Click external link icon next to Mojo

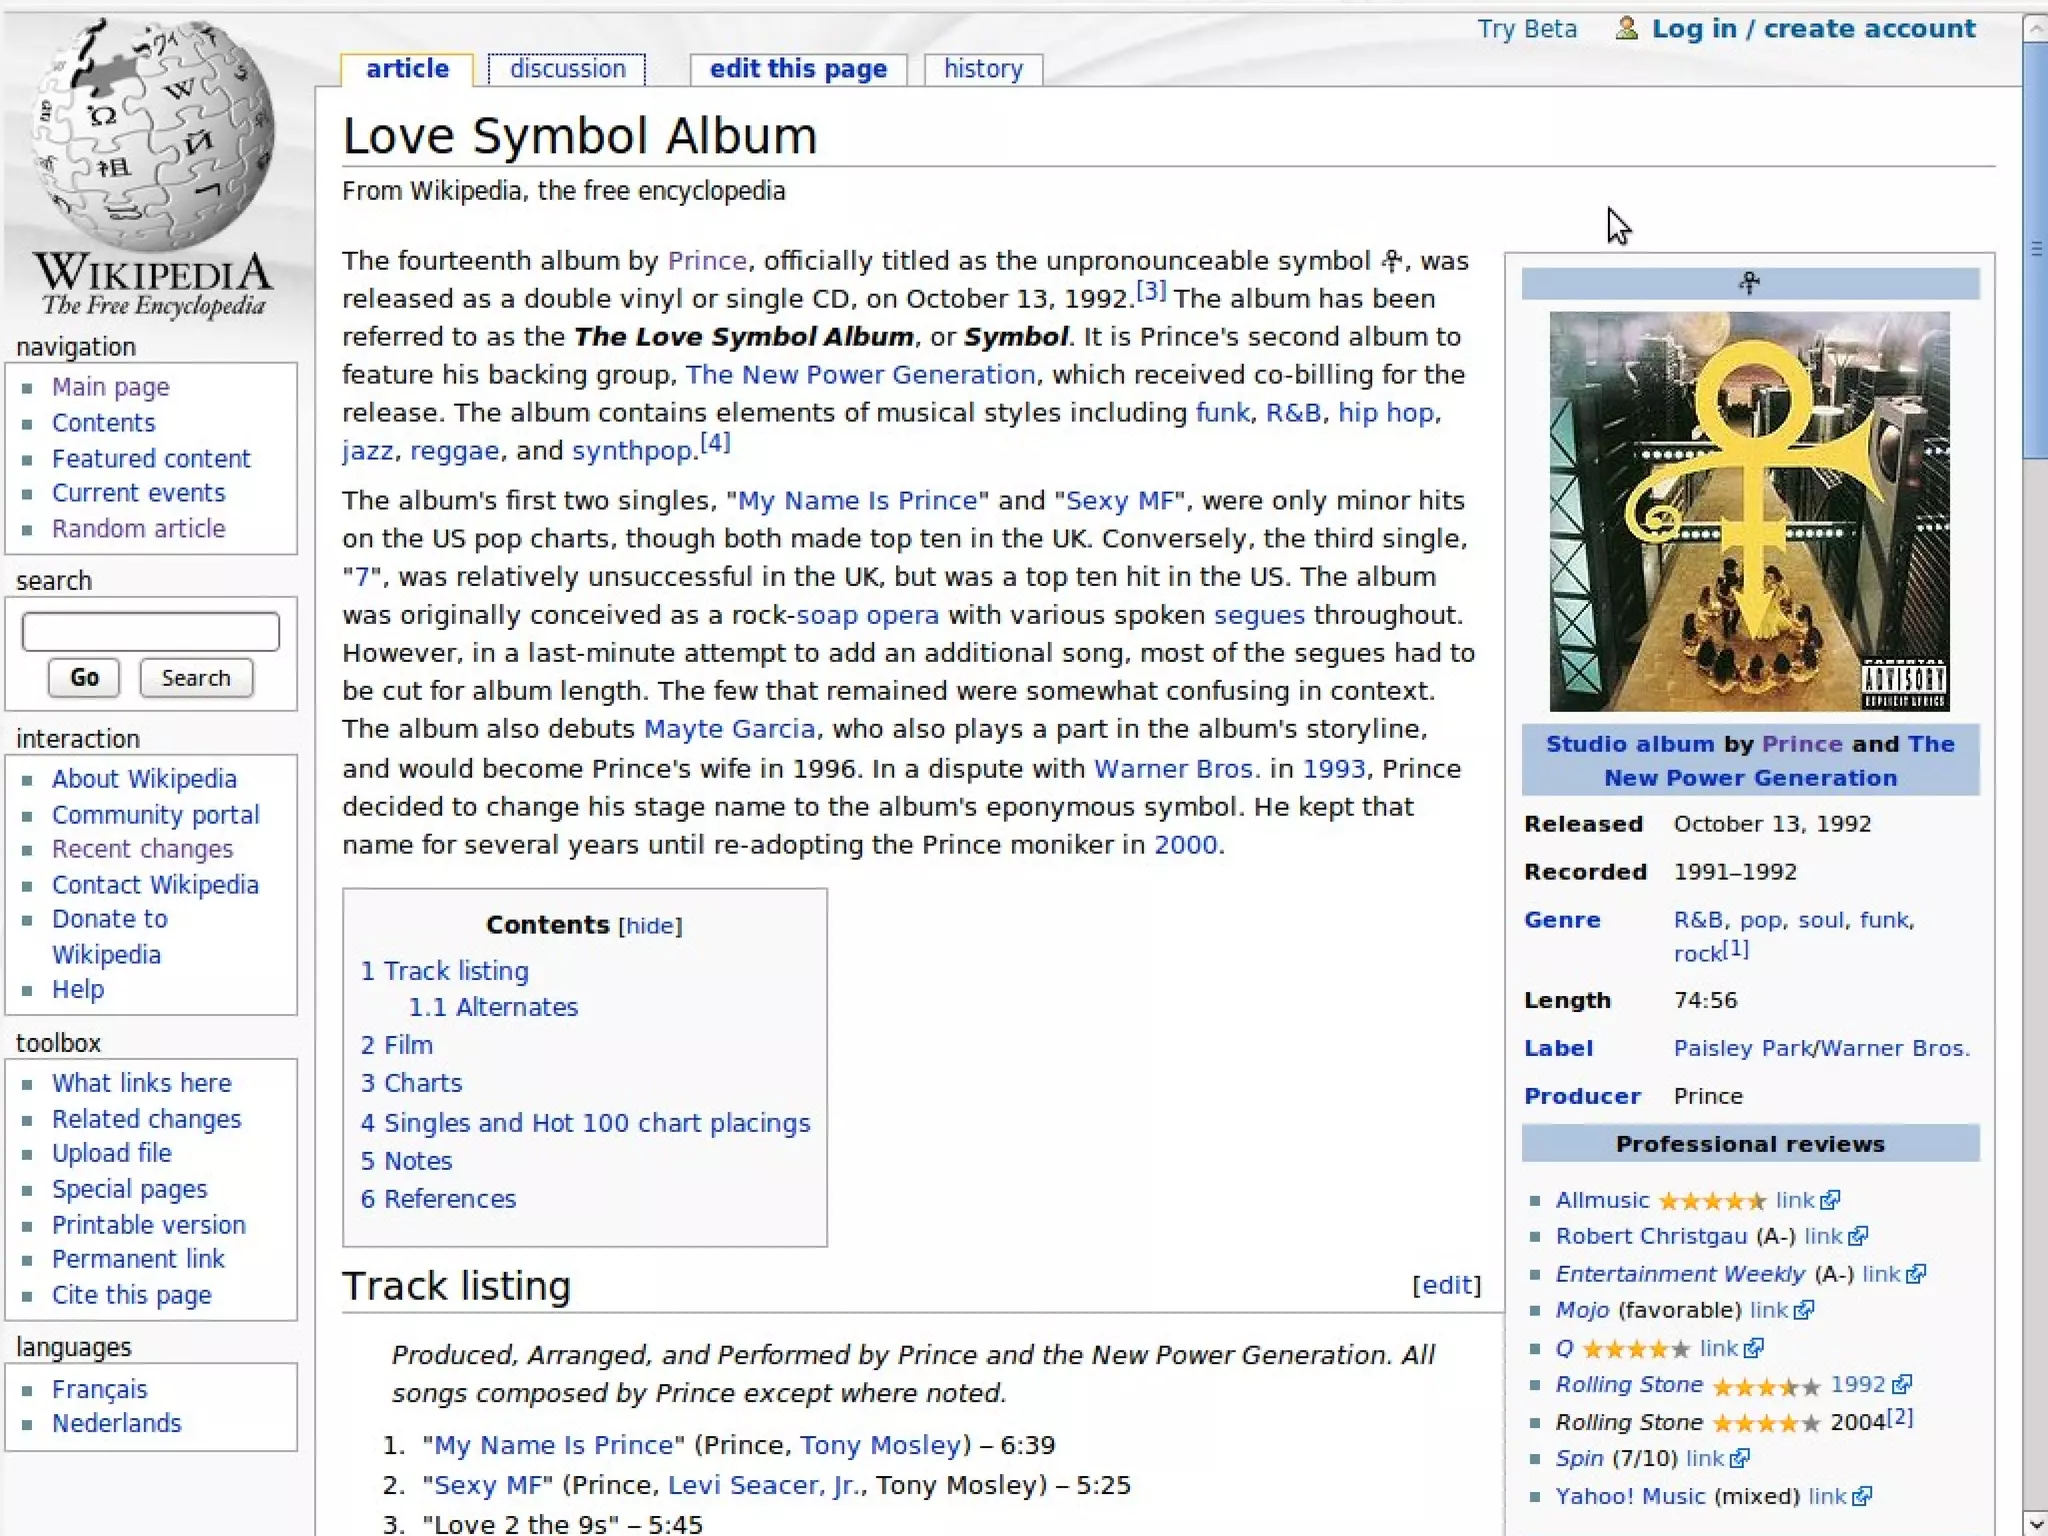pos(1804,1310)
